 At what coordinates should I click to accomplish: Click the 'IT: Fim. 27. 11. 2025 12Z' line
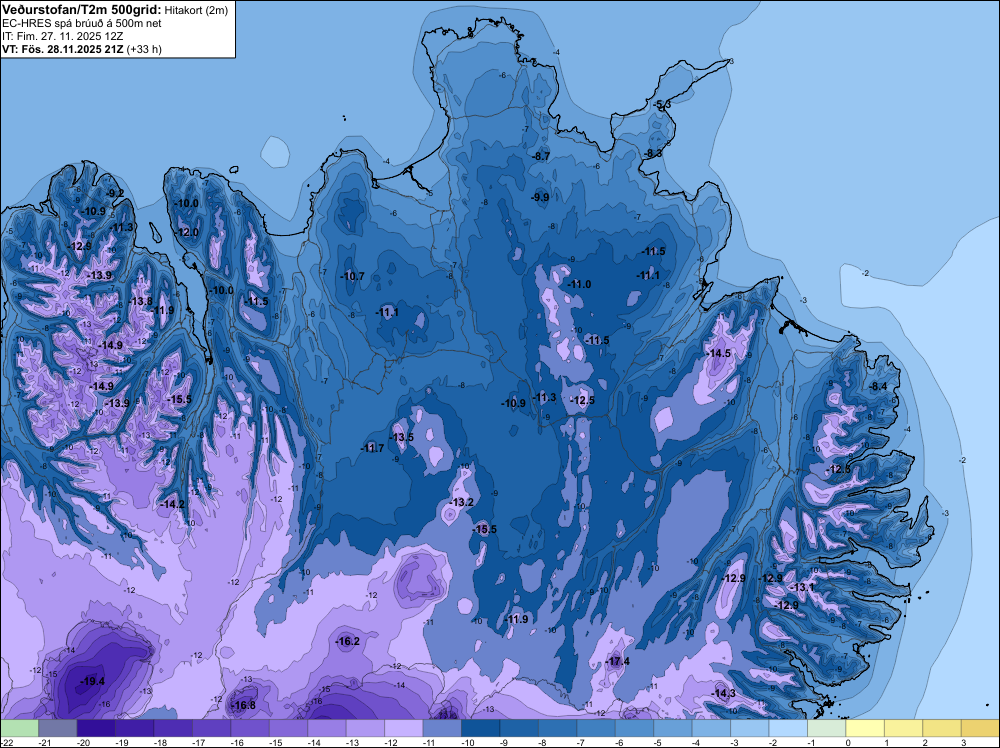click(x=62, y=36)
